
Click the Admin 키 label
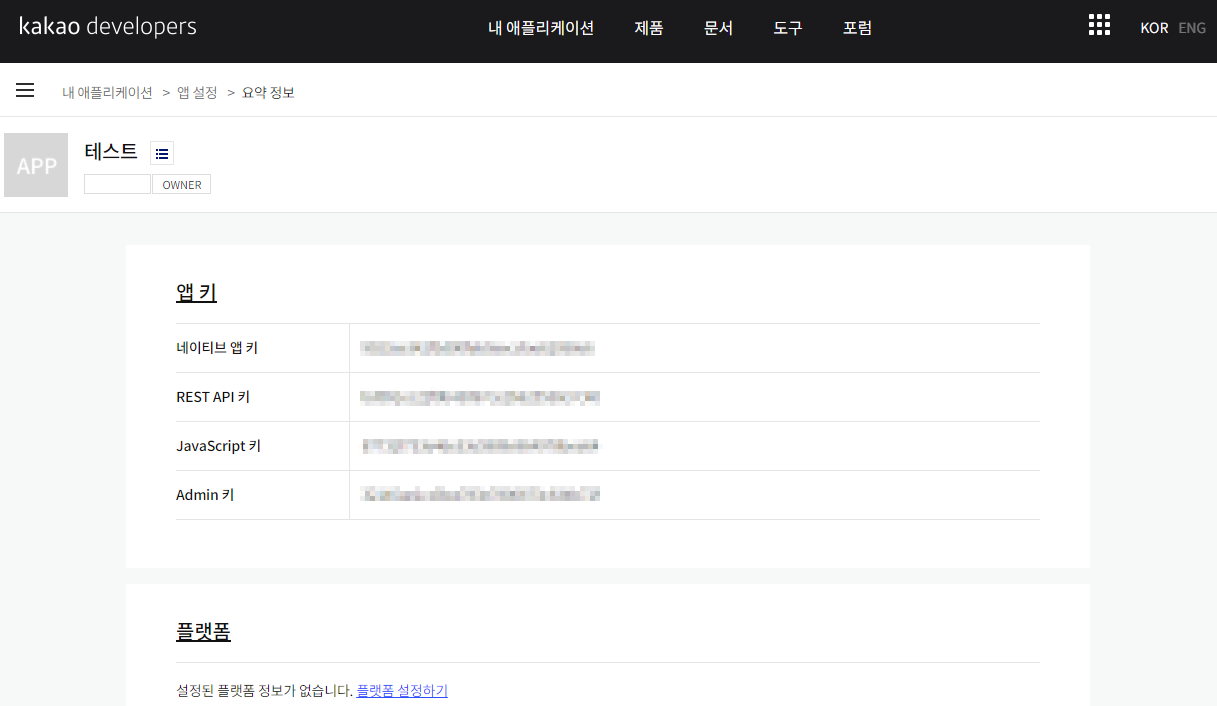click(205, 495)
